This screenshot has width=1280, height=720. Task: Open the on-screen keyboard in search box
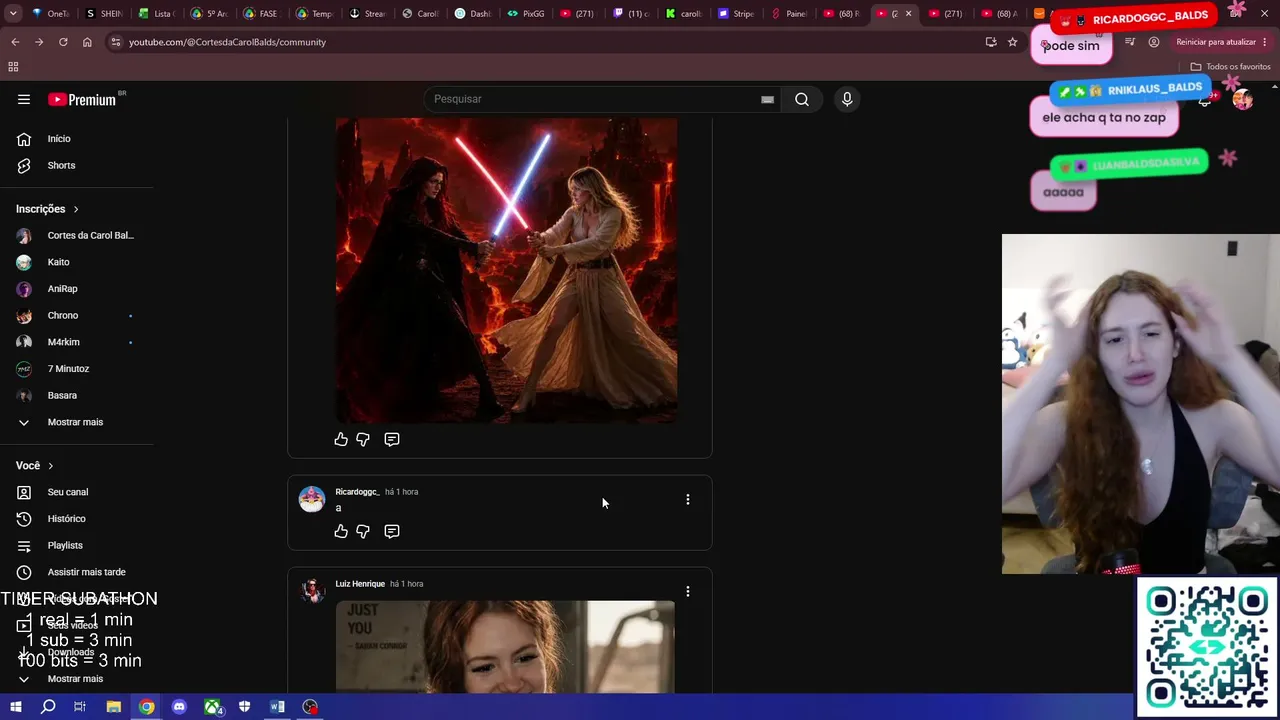click(x=767, y=99)
